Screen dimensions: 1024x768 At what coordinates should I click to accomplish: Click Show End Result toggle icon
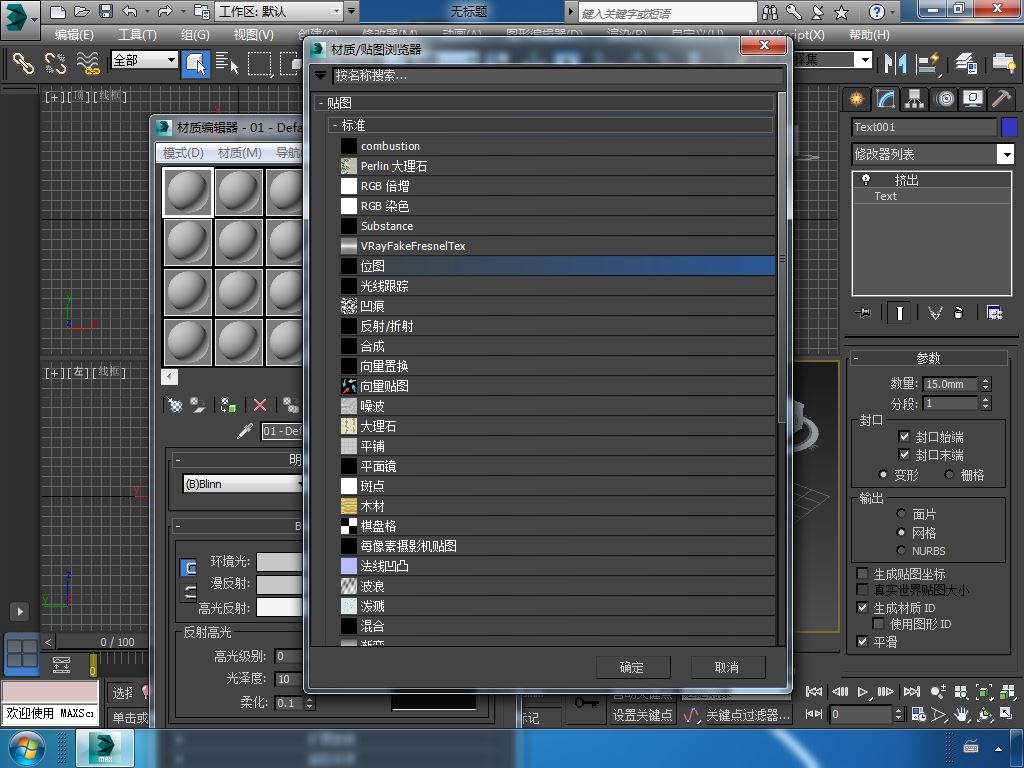tap(899, 313)
